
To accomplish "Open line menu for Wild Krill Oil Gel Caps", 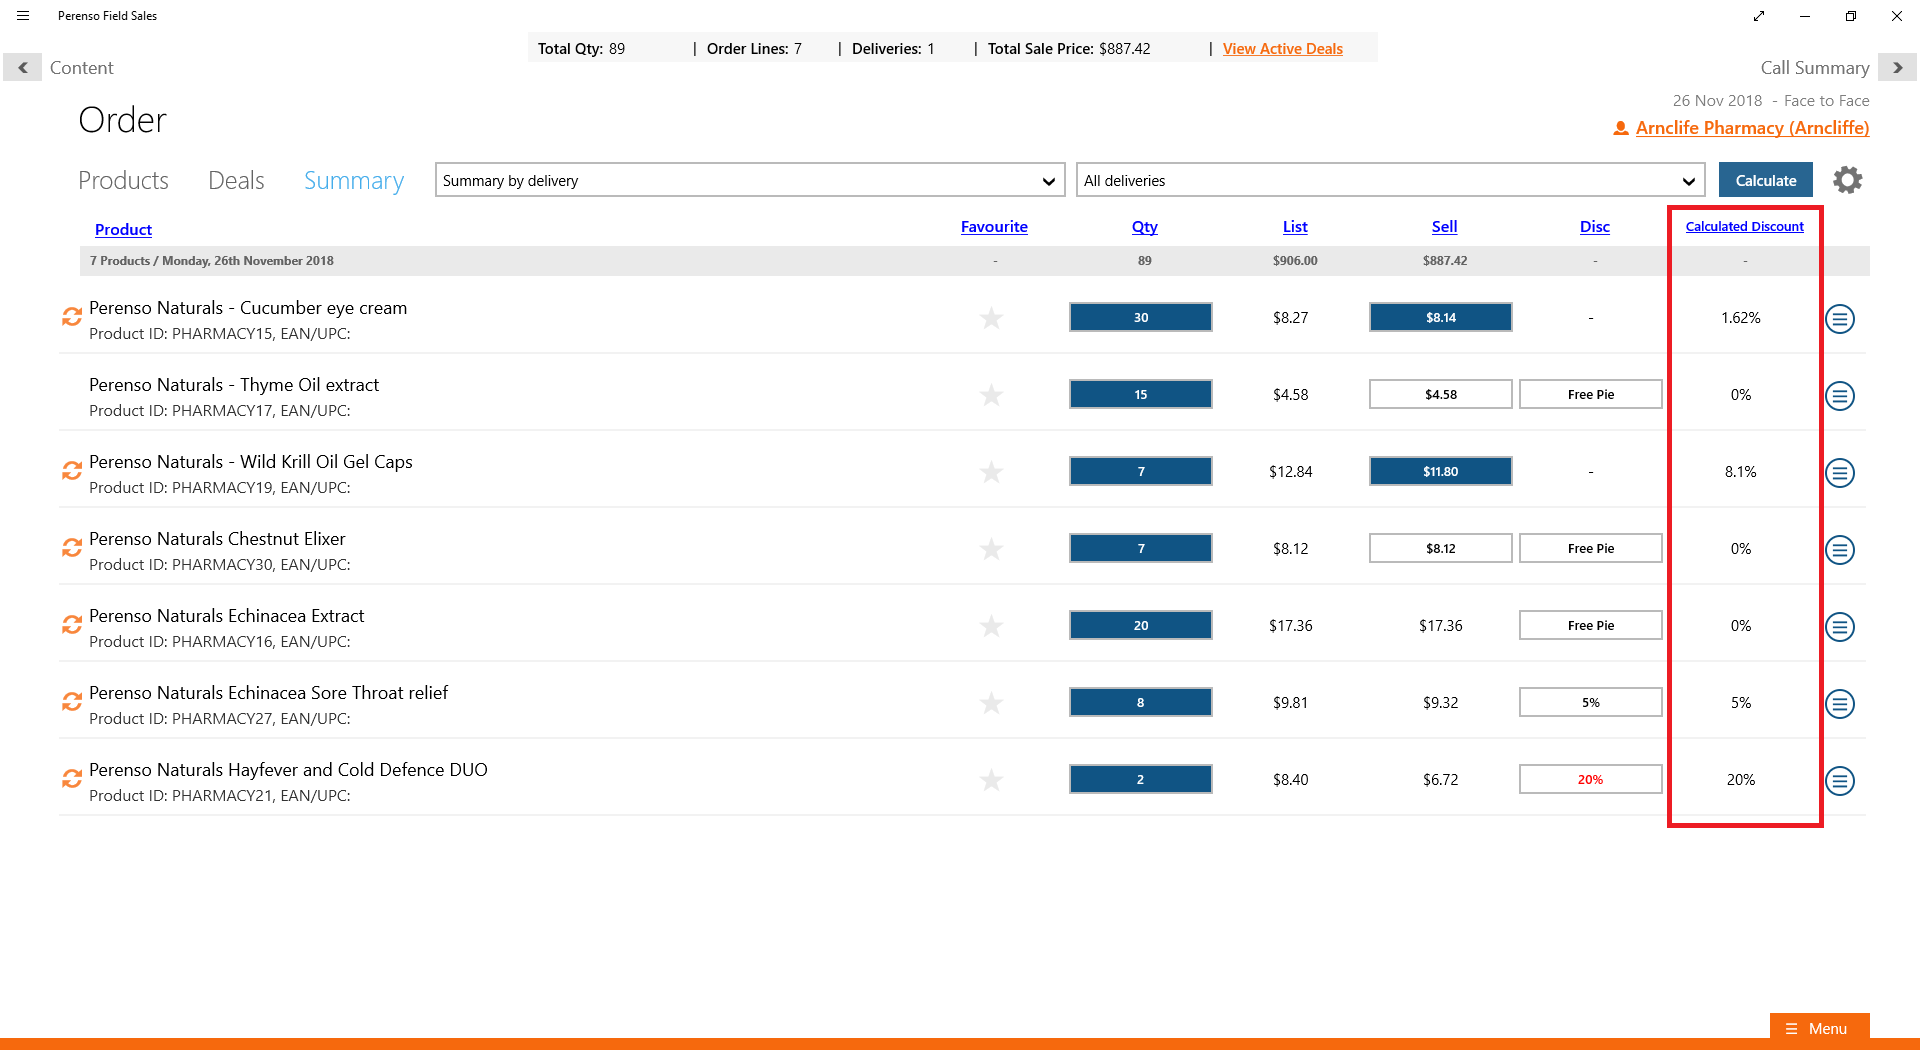I will [1840, 473].
